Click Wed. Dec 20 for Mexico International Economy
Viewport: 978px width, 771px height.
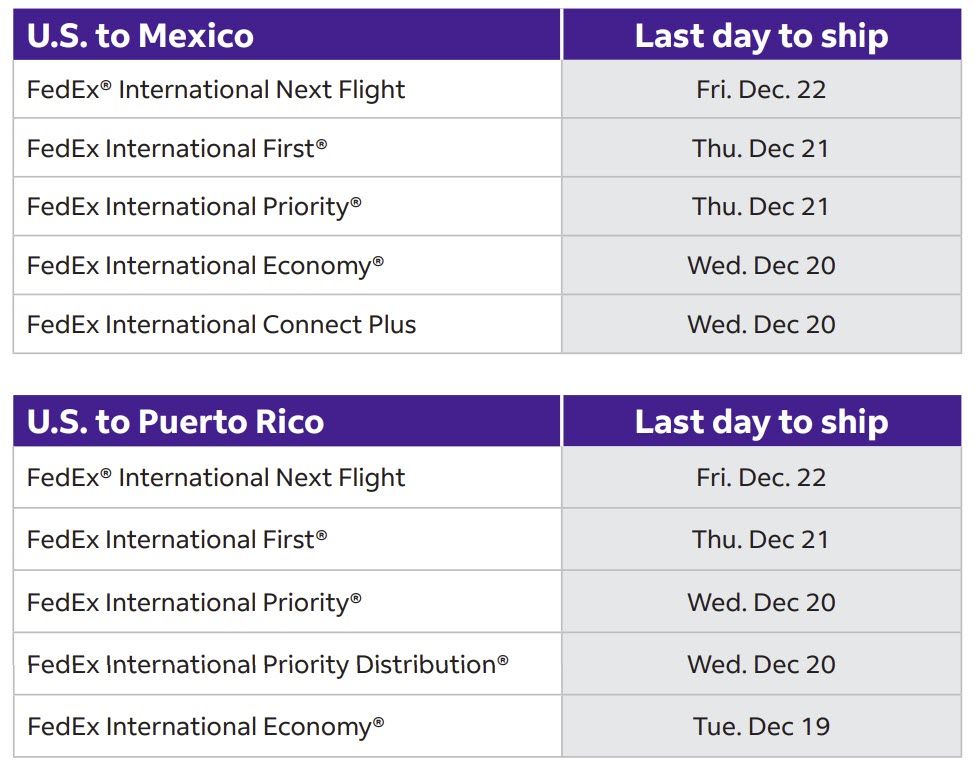coord(761,266)
